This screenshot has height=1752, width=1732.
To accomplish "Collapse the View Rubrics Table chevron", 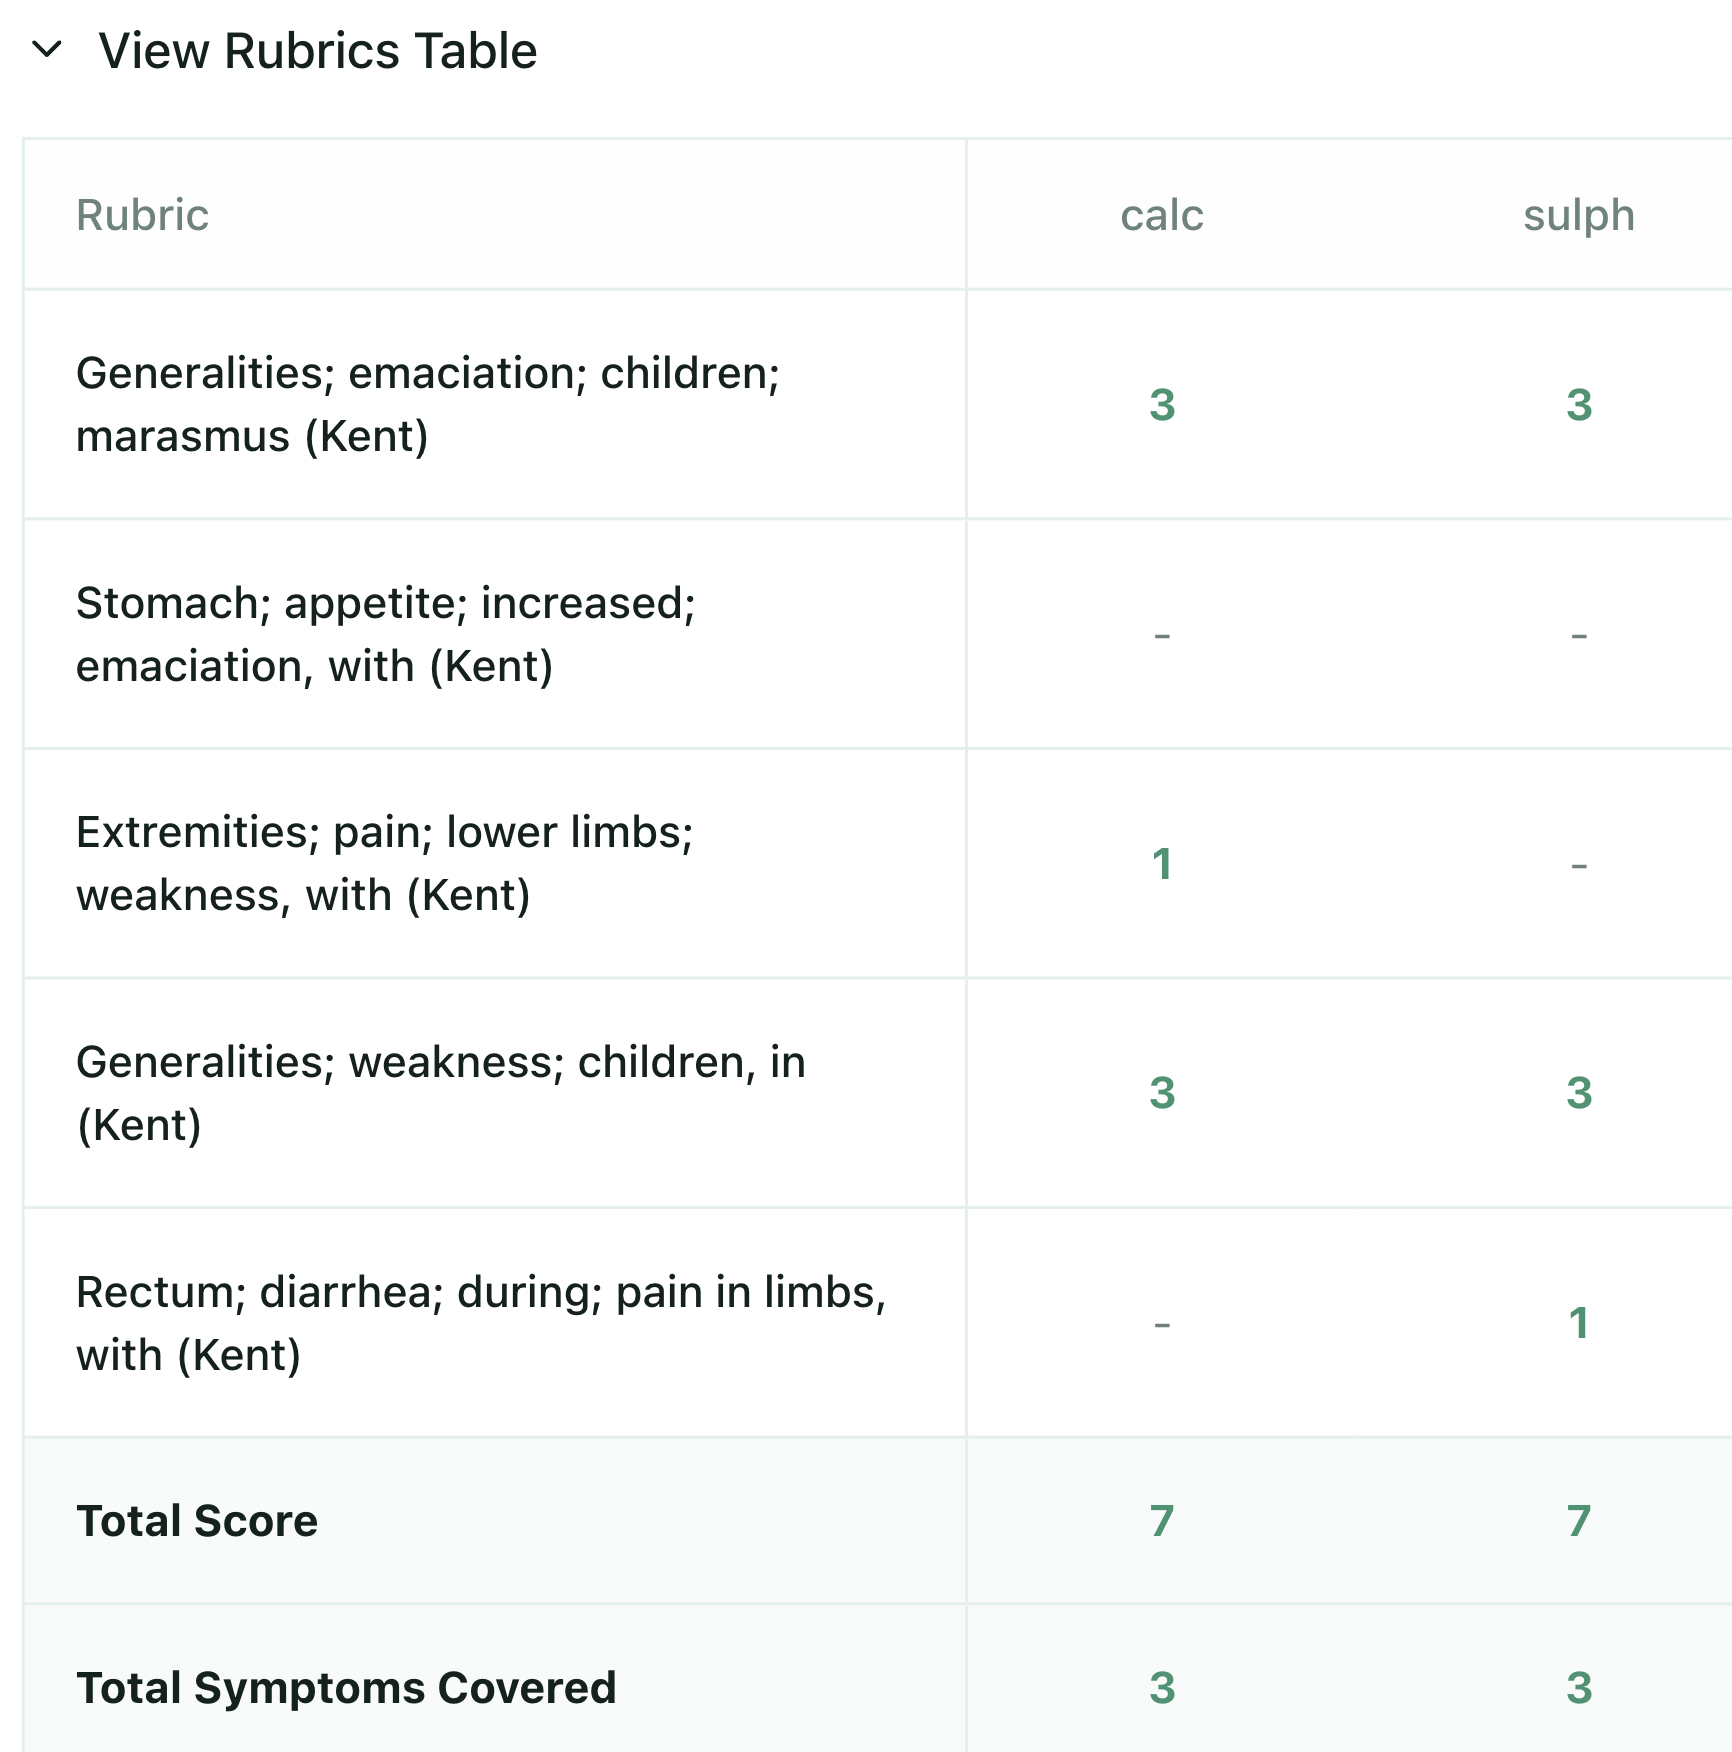I will click(47, 49).
